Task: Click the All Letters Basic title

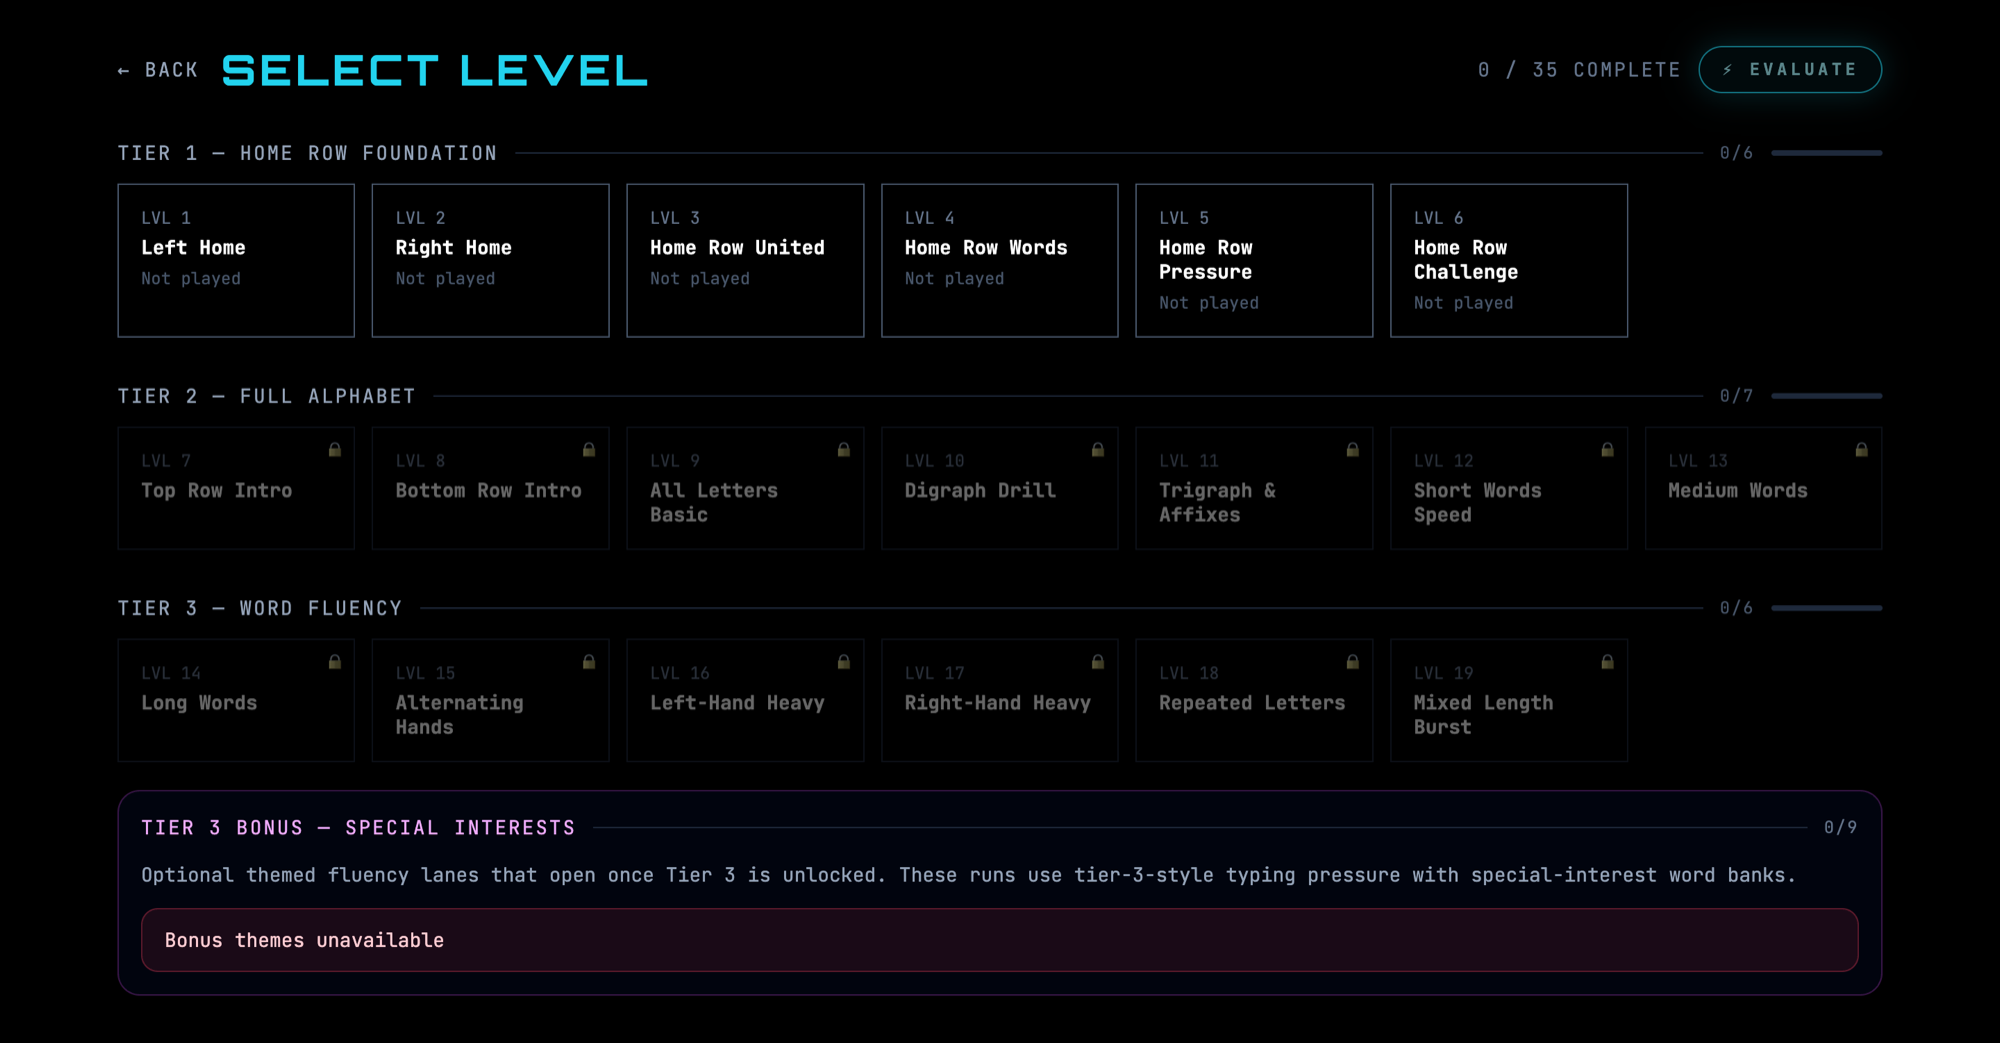Action: pos(714,503)
